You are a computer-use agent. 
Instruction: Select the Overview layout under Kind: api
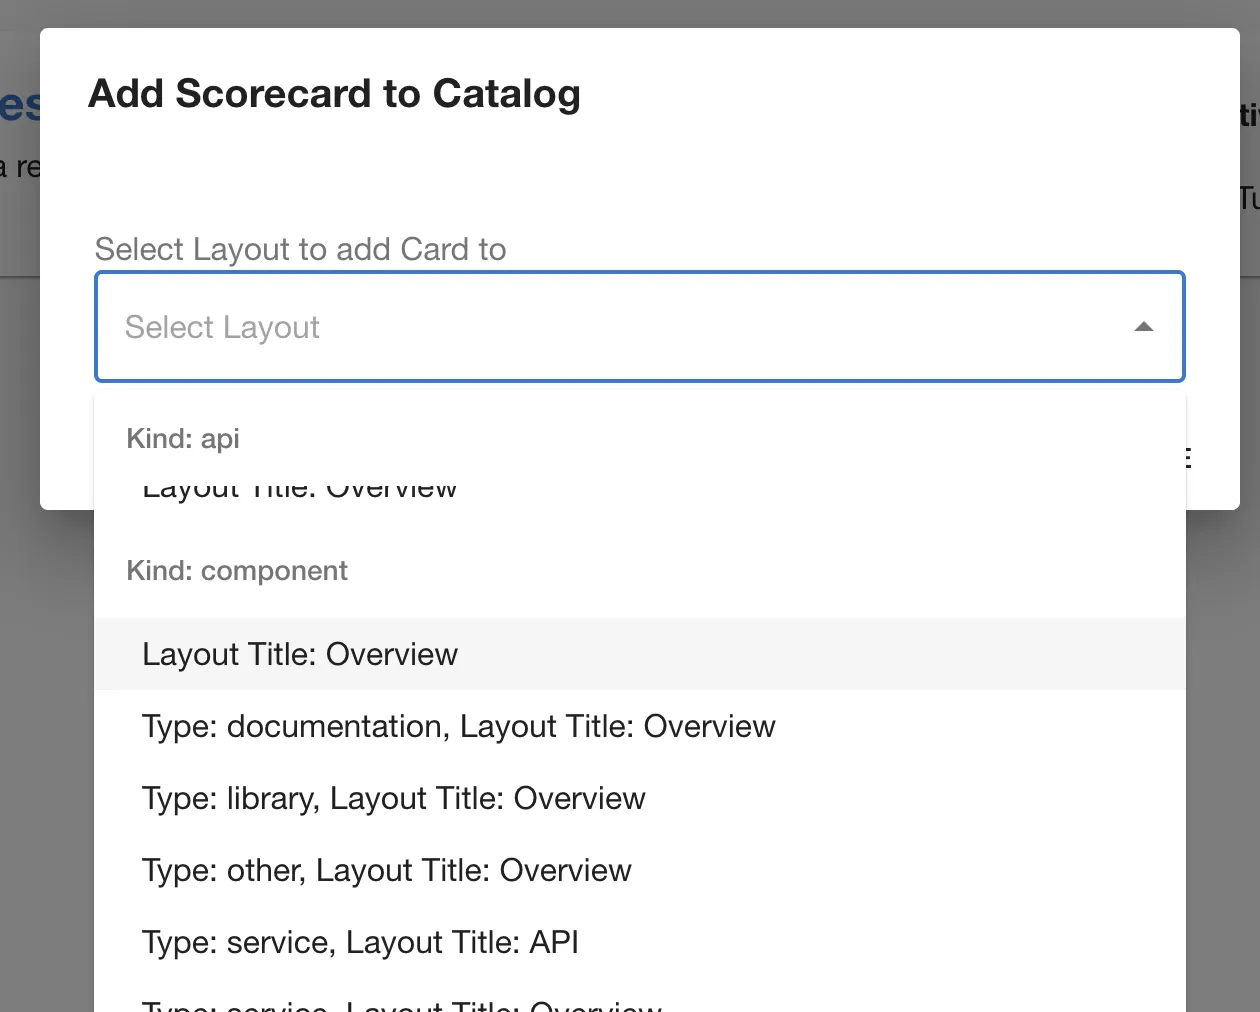298,487
